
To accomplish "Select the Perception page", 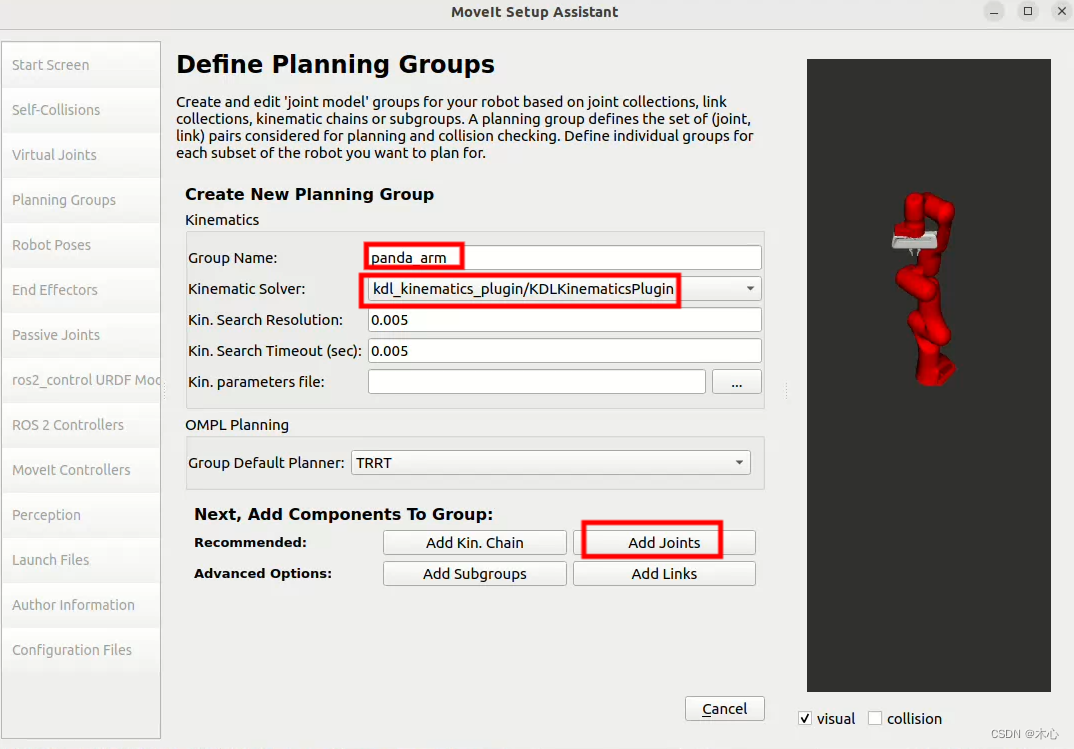I will [x=81, y=515].
